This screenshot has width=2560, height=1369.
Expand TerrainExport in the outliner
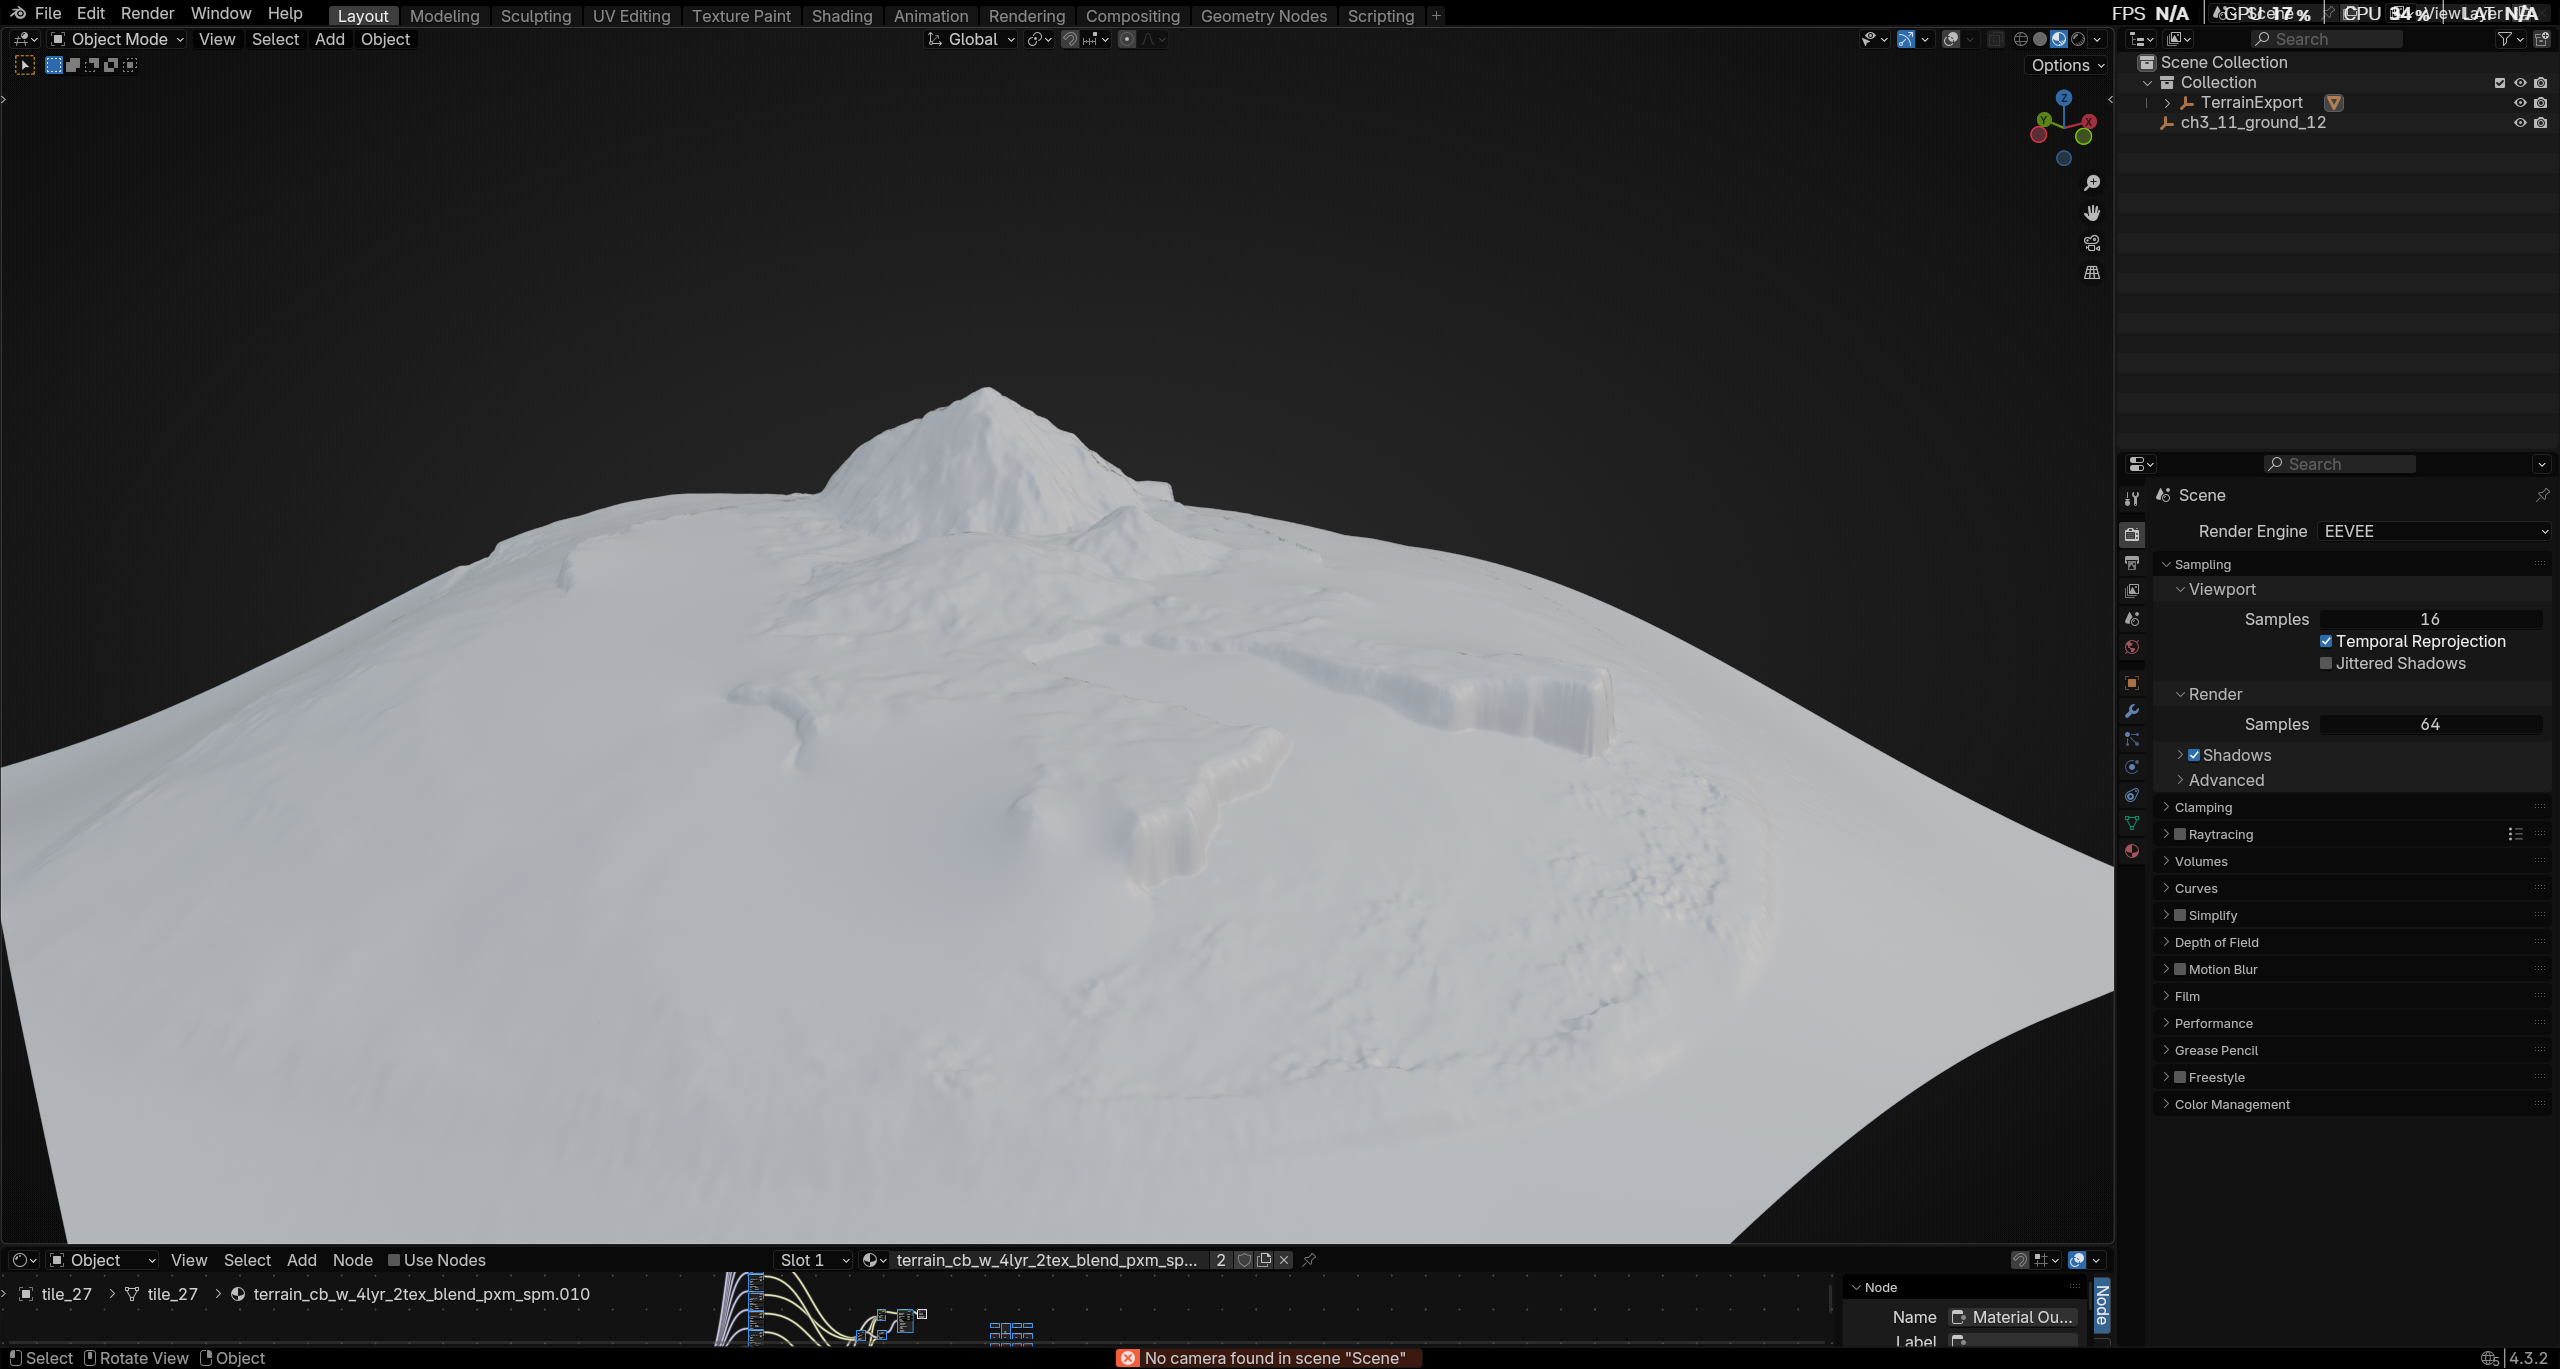pos(2167,103)
